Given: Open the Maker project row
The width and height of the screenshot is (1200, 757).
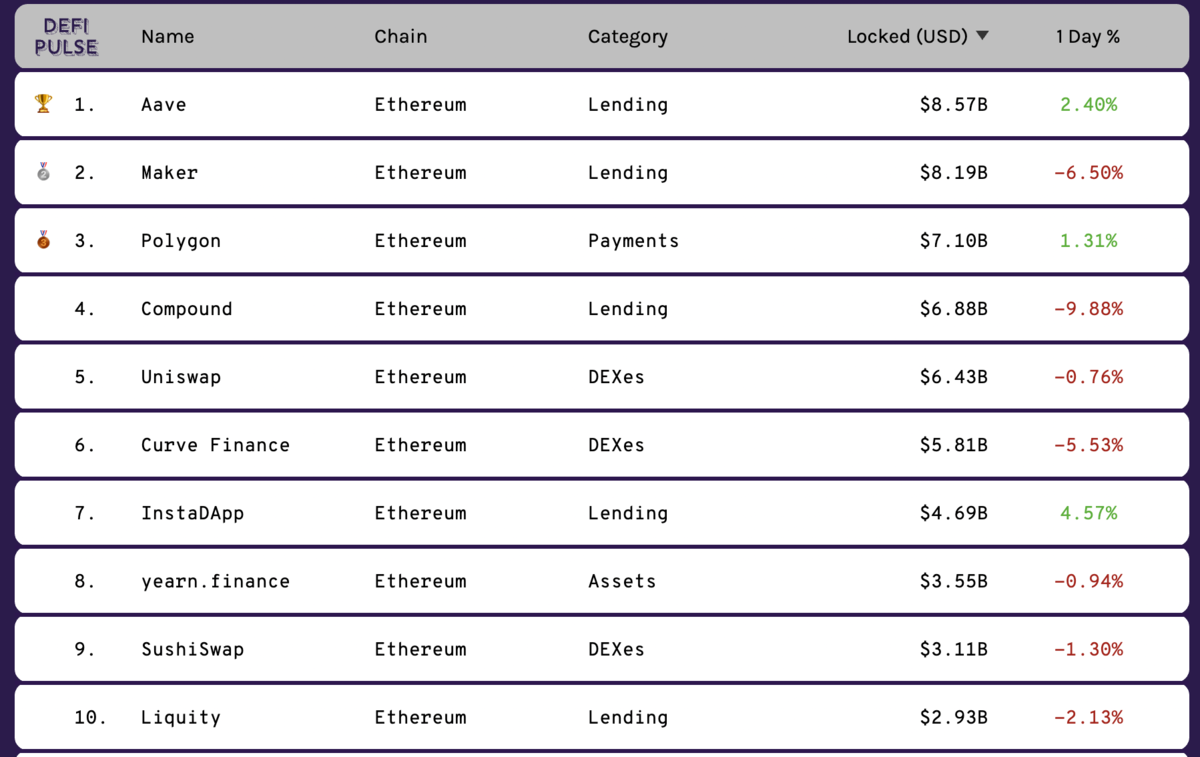Looking at the screenshot, I should (600, 172).
